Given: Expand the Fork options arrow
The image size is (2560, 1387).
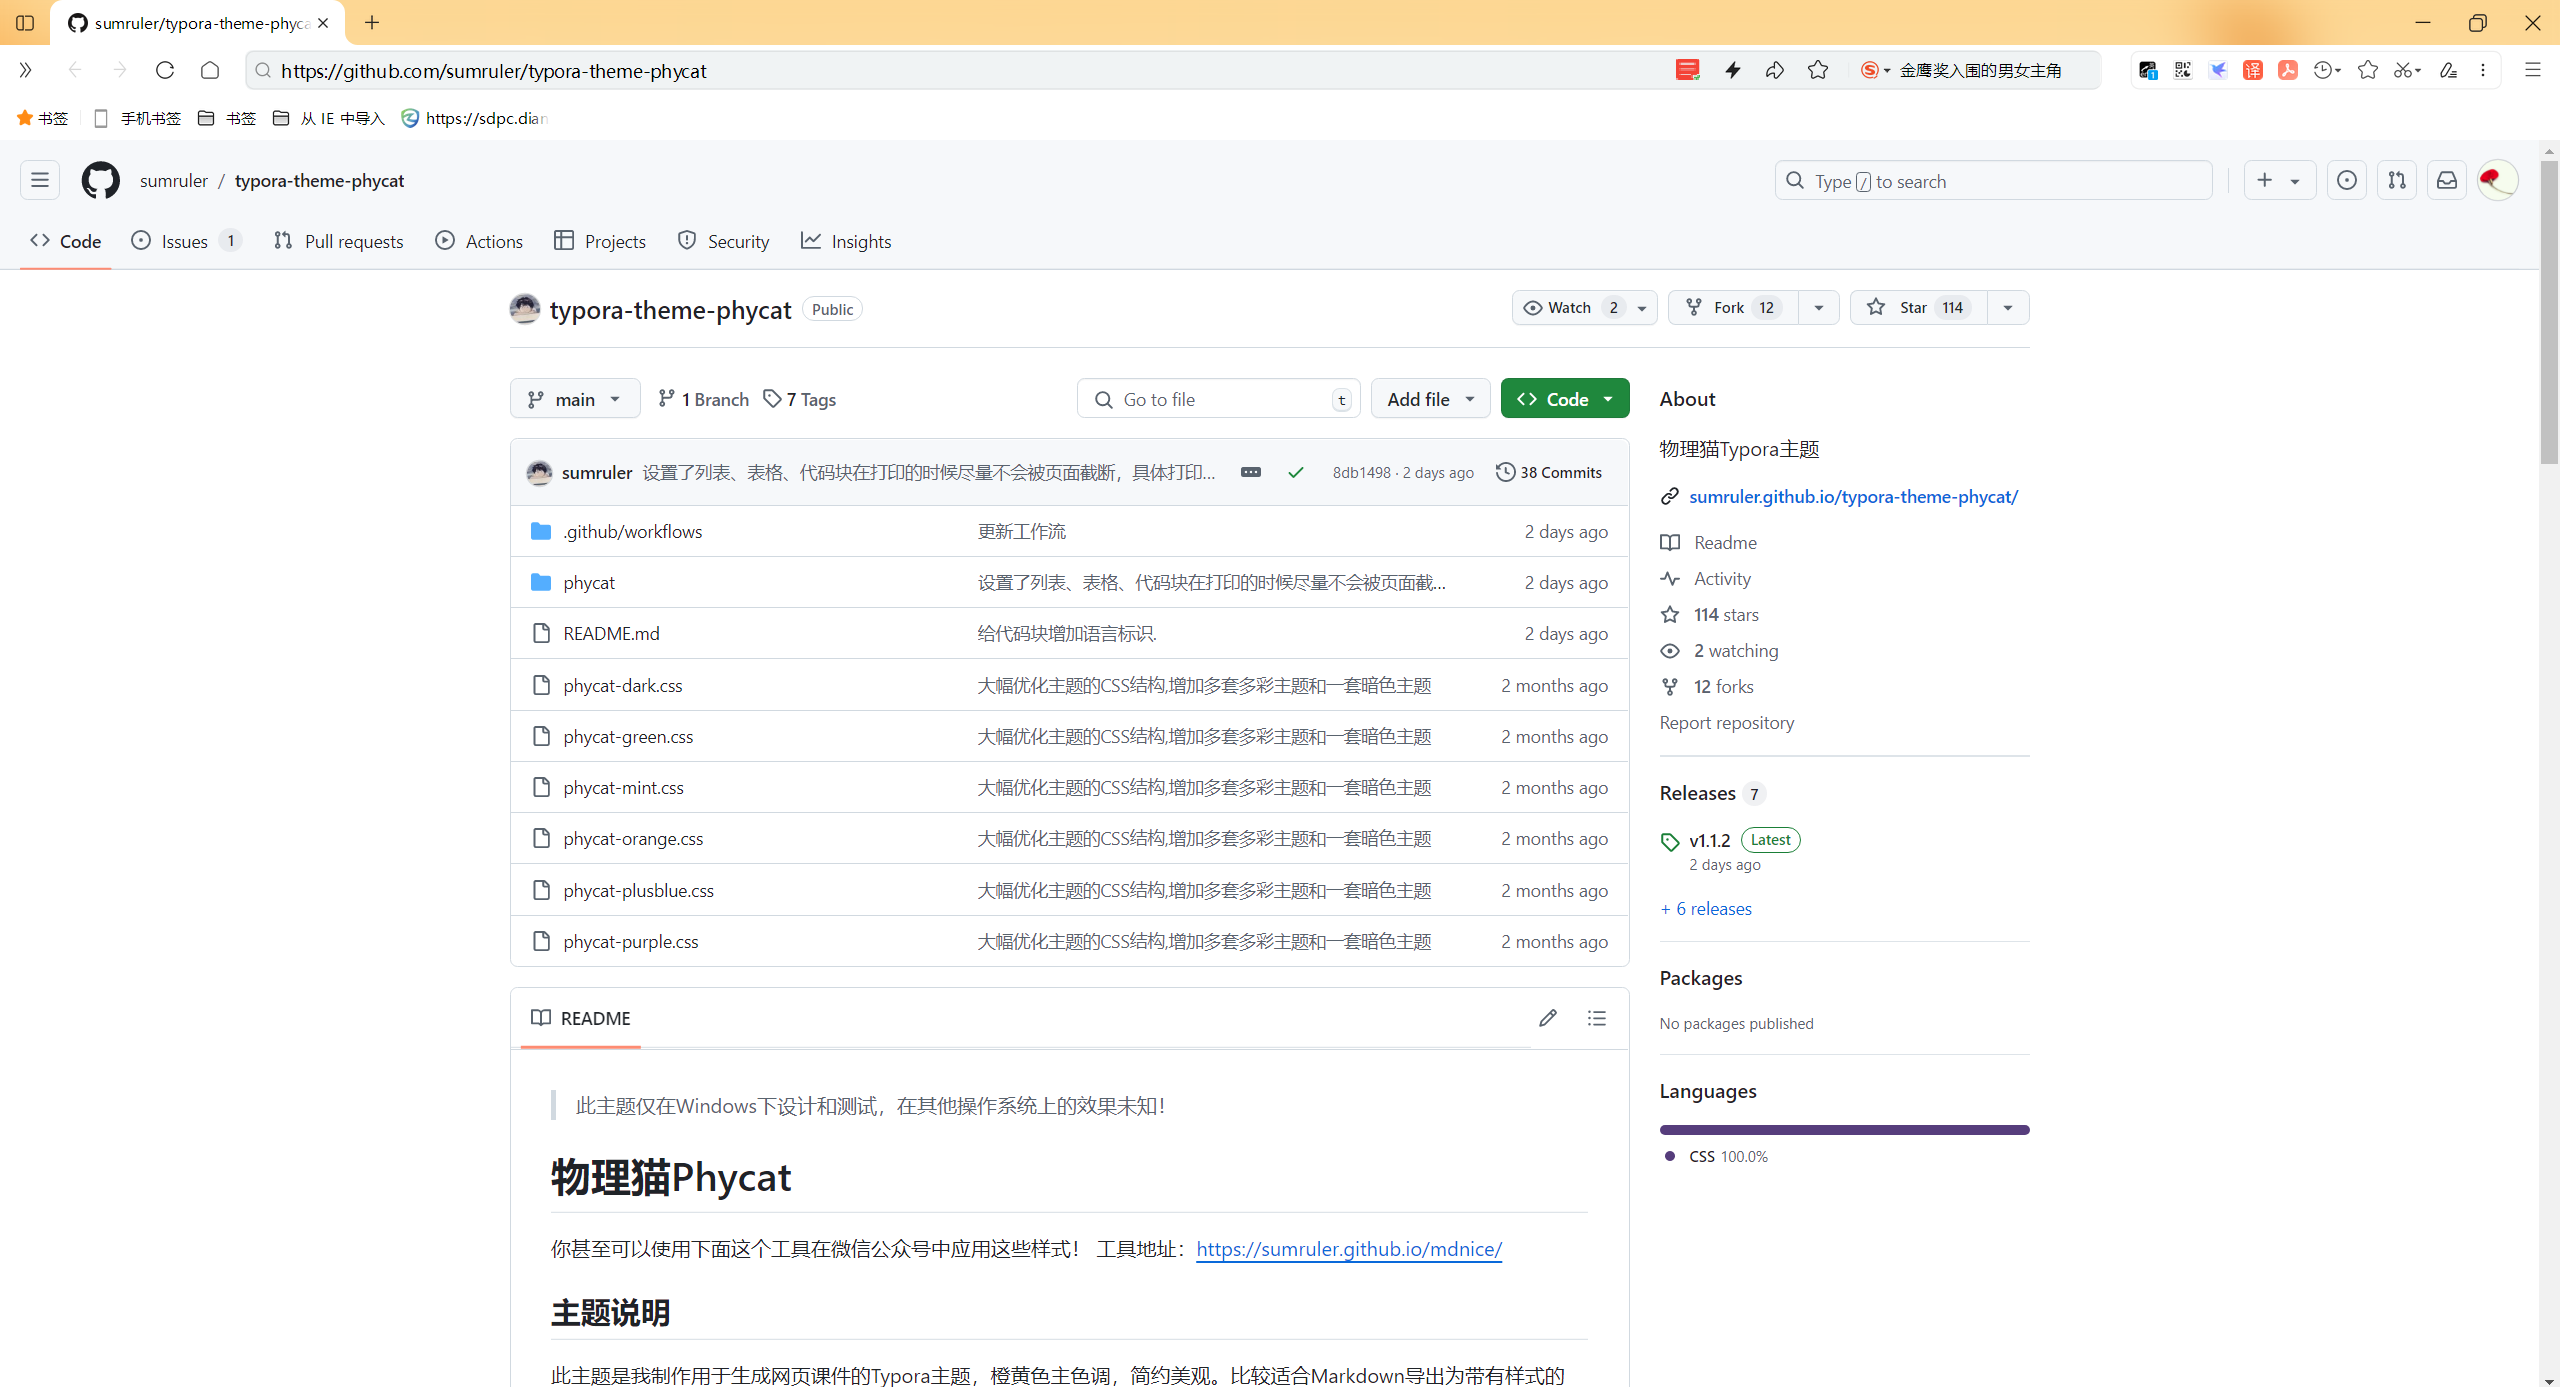Looking at the screenshot, I should click(1819, 308).
